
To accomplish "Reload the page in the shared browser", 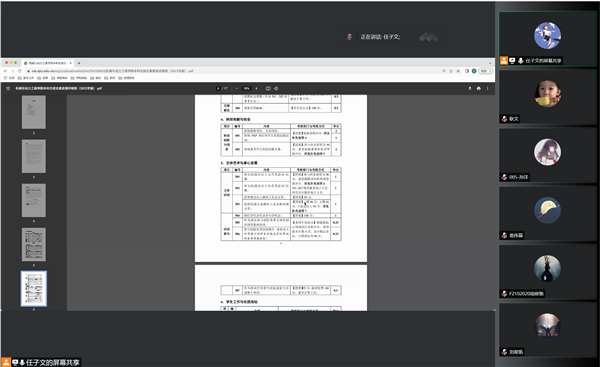I will click(20, 71).
